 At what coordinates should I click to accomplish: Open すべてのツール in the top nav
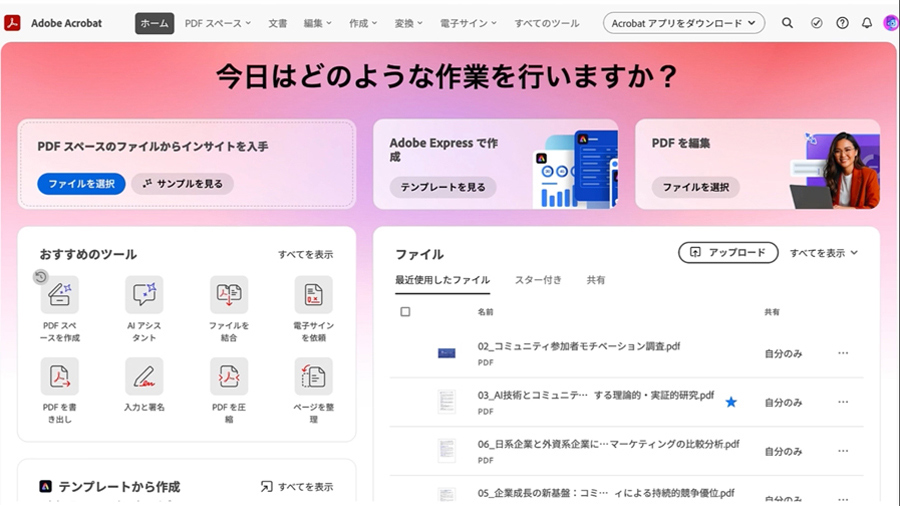pyautogui.click(x=546, y=23)
